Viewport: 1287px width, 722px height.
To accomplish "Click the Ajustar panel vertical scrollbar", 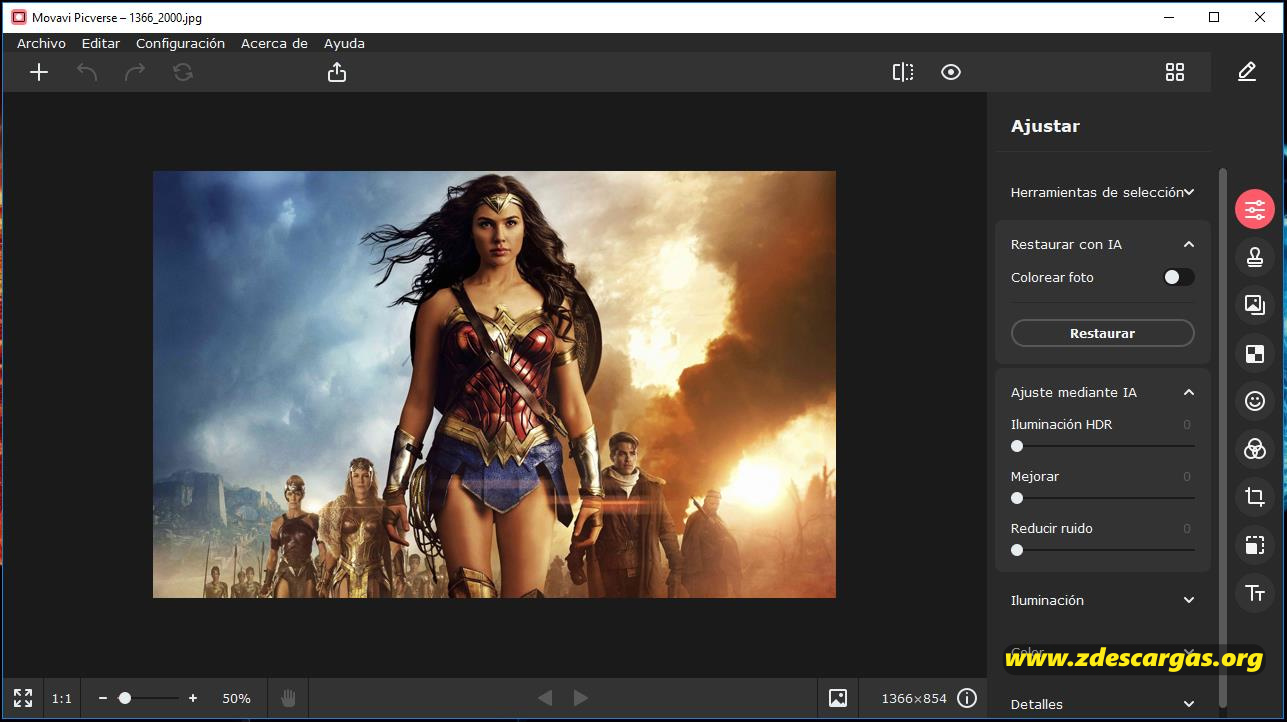I will 1222,438.
